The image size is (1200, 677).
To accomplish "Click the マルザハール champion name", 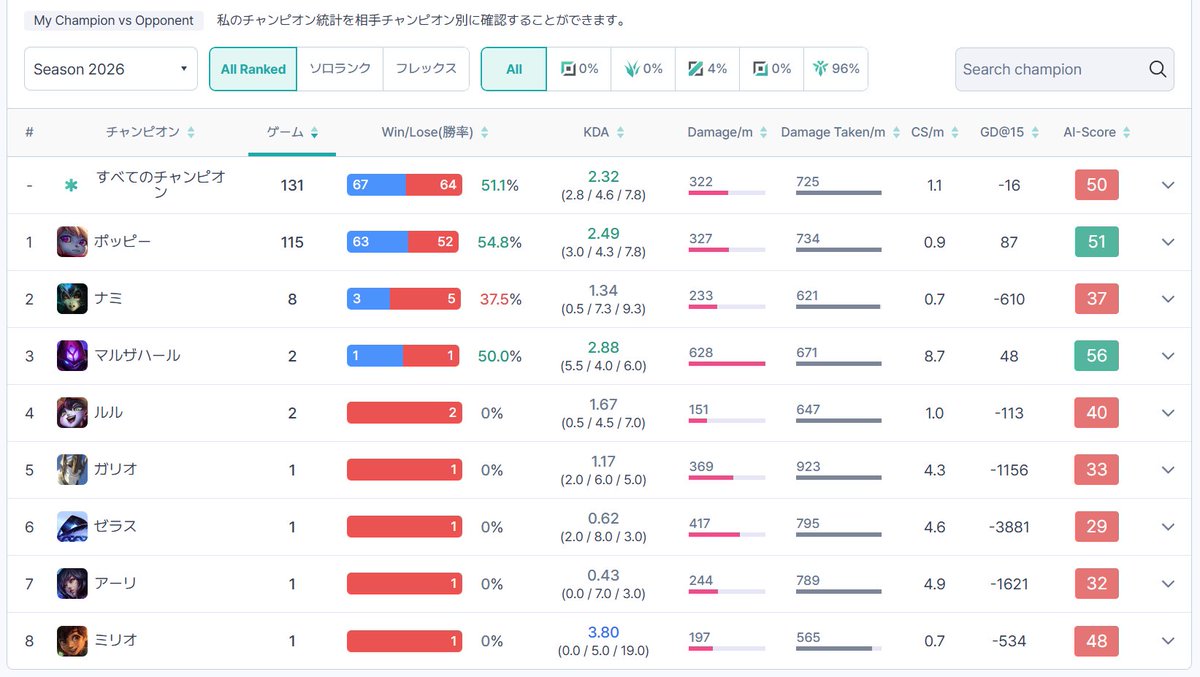I will pos(137,356).
